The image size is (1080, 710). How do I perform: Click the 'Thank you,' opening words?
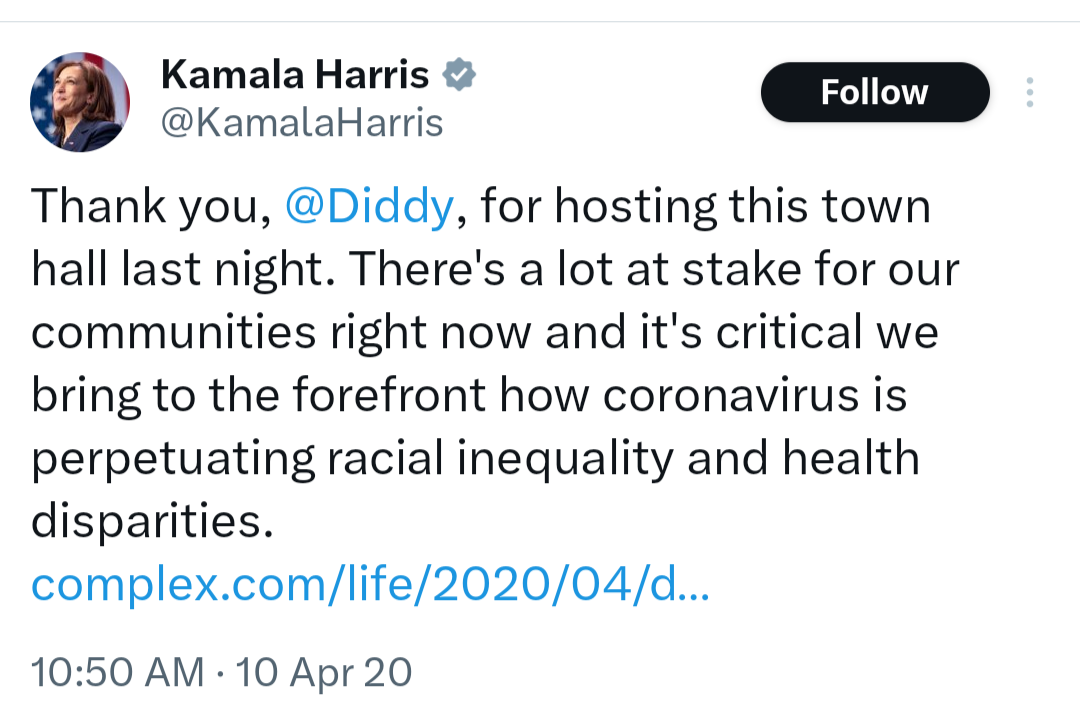(152, 207)
